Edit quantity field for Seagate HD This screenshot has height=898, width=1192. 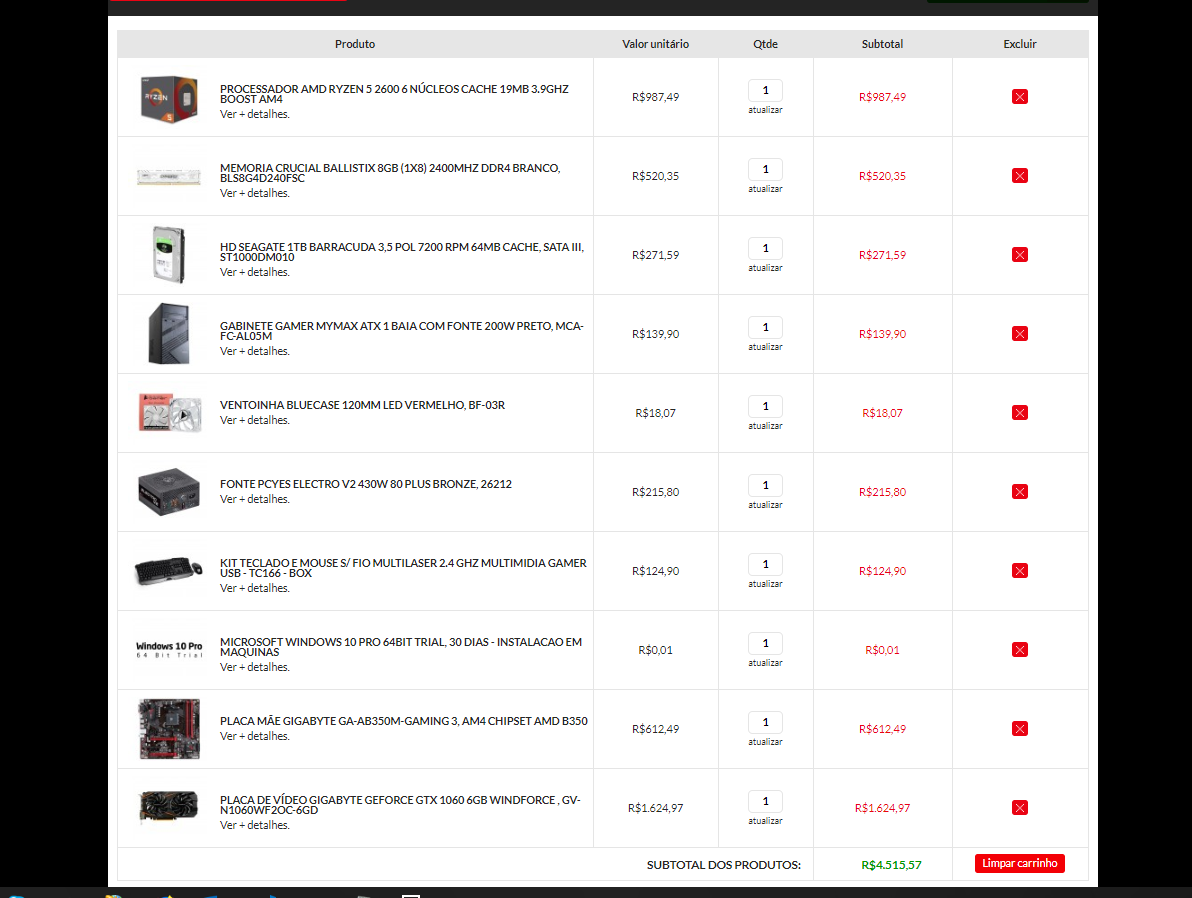(766, 249)
